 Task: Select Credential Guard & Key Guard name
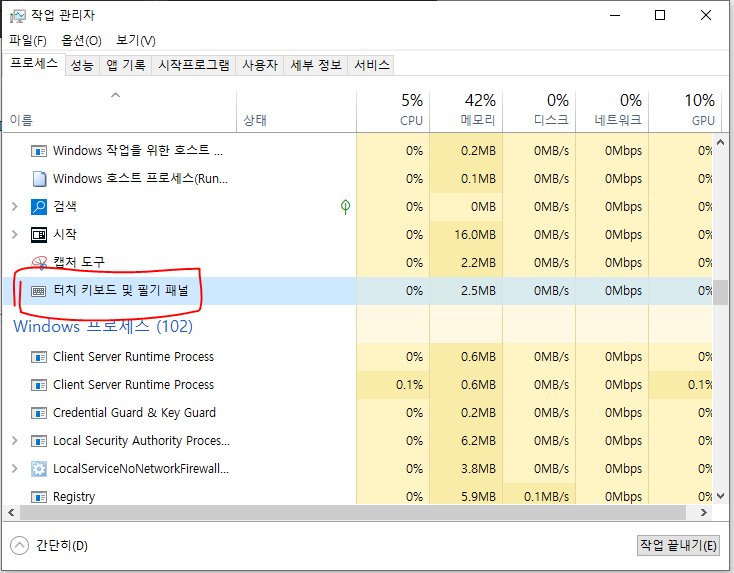pos(134,412)
